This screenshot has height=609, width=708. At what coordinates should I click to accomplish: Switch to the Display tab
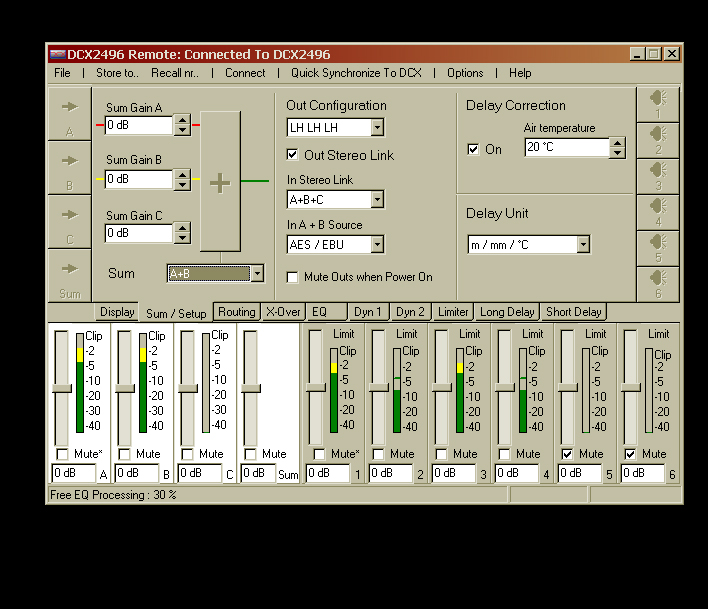(117, 312)
